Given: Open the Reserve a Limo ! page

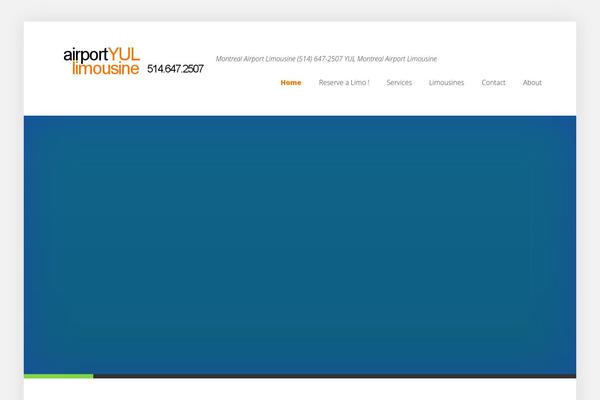Looking at the screenshot, I should coord(344,83).
